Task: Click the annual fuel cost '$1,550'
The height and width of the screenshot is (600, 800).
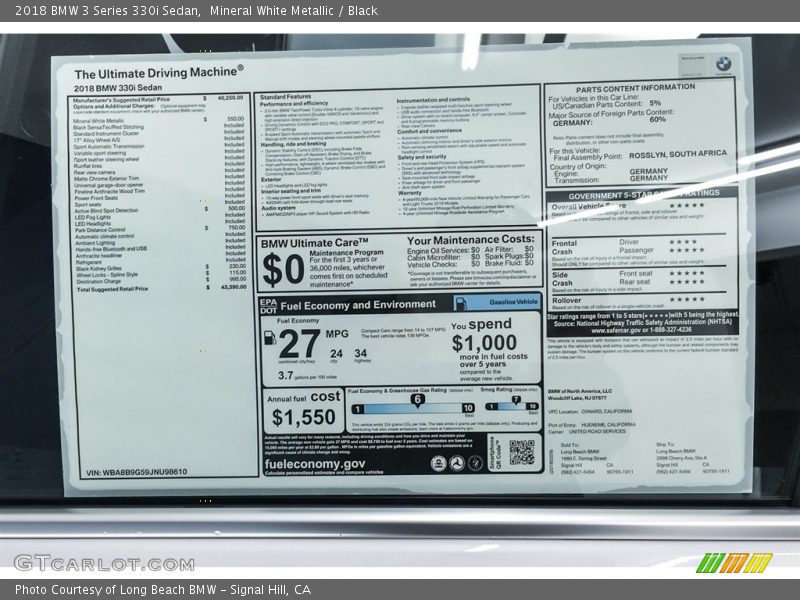Action: coord(304,418)
